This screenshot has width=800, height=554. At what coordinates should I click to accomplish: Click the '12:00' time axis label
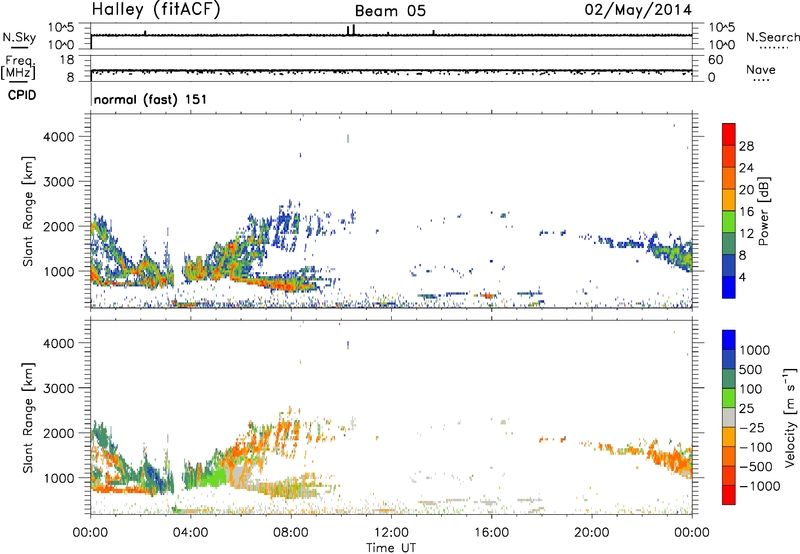point(391,533)
